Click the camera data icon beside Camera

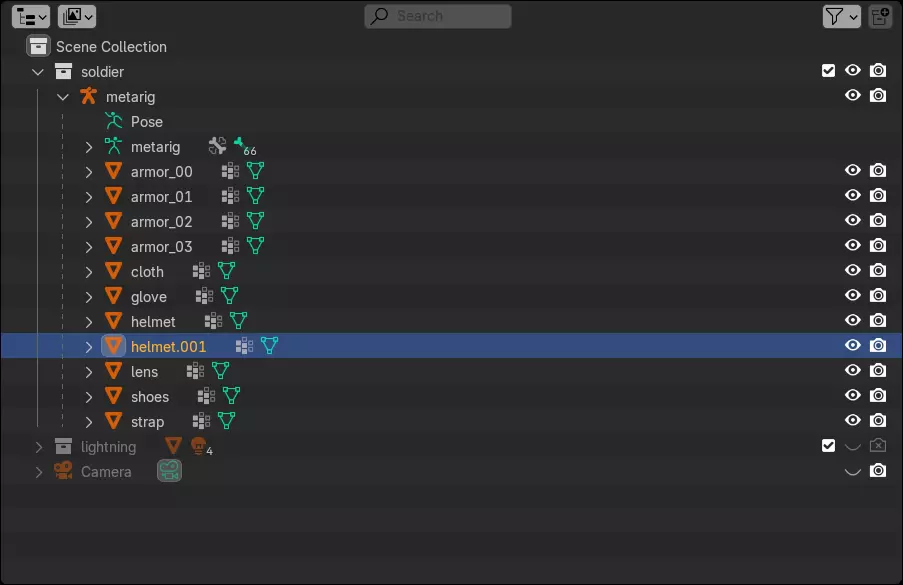point(169,472)
